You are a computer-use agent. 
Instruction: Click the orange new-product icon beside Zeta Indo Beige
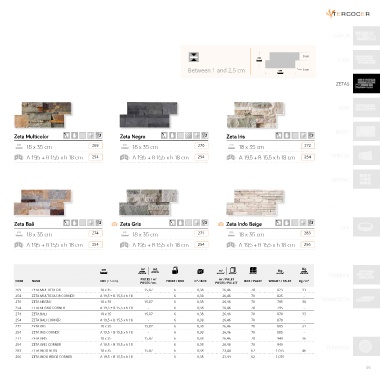click(x=220, y=224)
